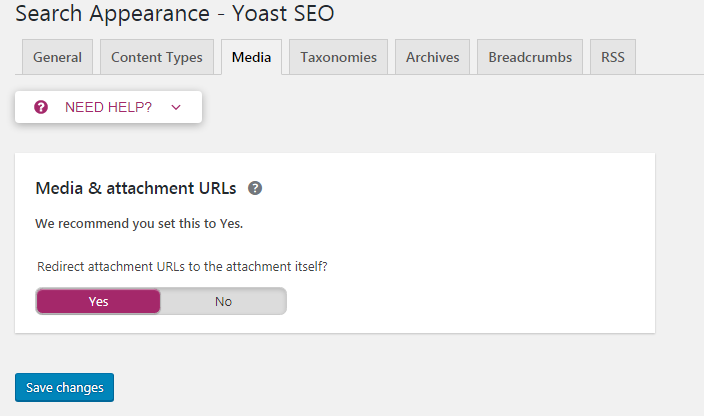Open the RSS tab

click(613, 57)
